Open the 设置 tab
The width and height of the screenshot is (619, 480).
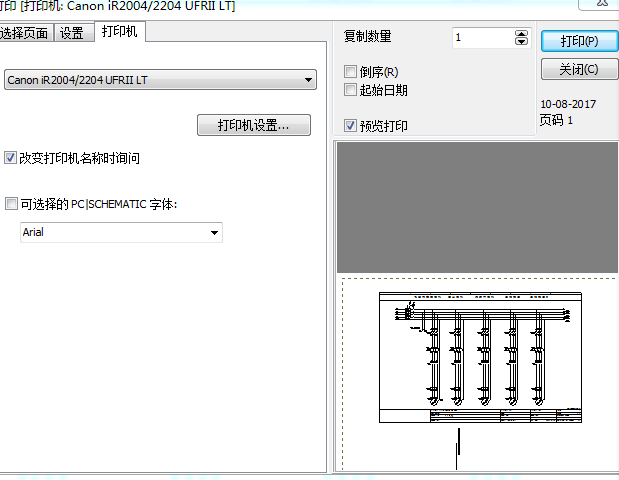pyautogui.click(x=72, y=33)
